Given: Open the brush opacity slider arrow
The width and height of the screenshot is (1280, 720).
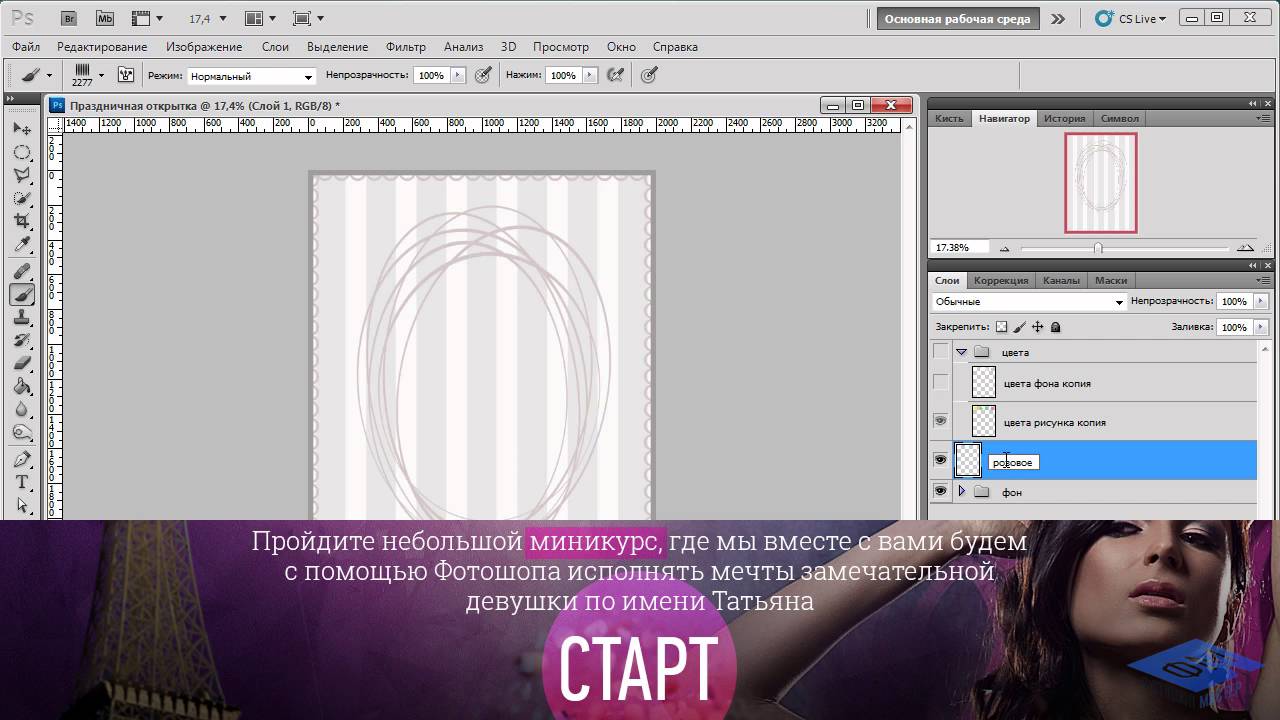Looking at the screenshot, I should pyautogui.click(x=458, y=75).
